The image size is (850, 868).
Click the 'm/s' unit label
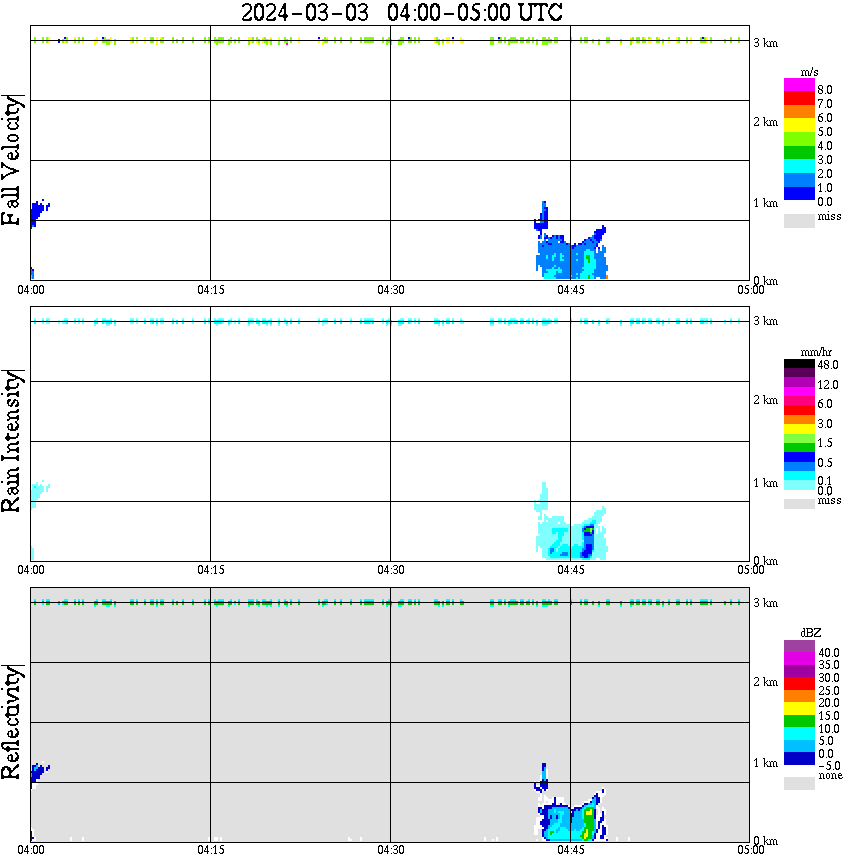coord(809,72)
